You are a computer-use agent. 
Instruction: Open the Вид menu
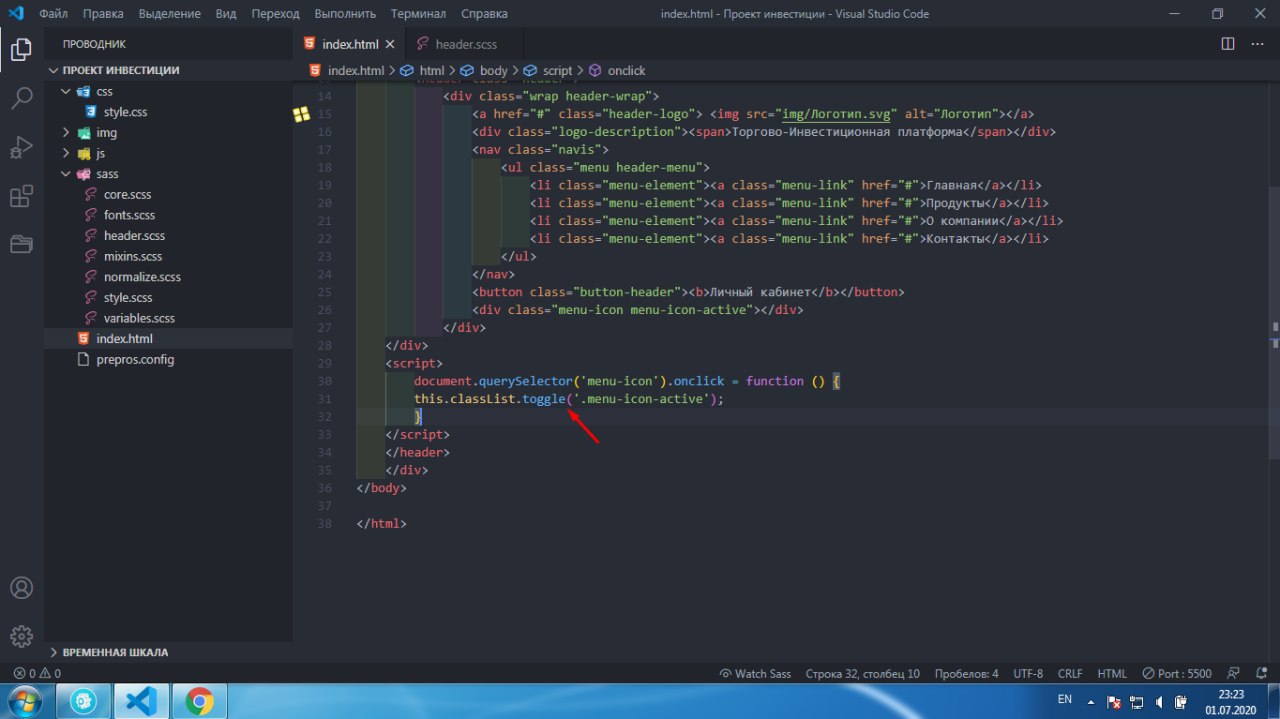pyautogui.click(x=226, y=14)
